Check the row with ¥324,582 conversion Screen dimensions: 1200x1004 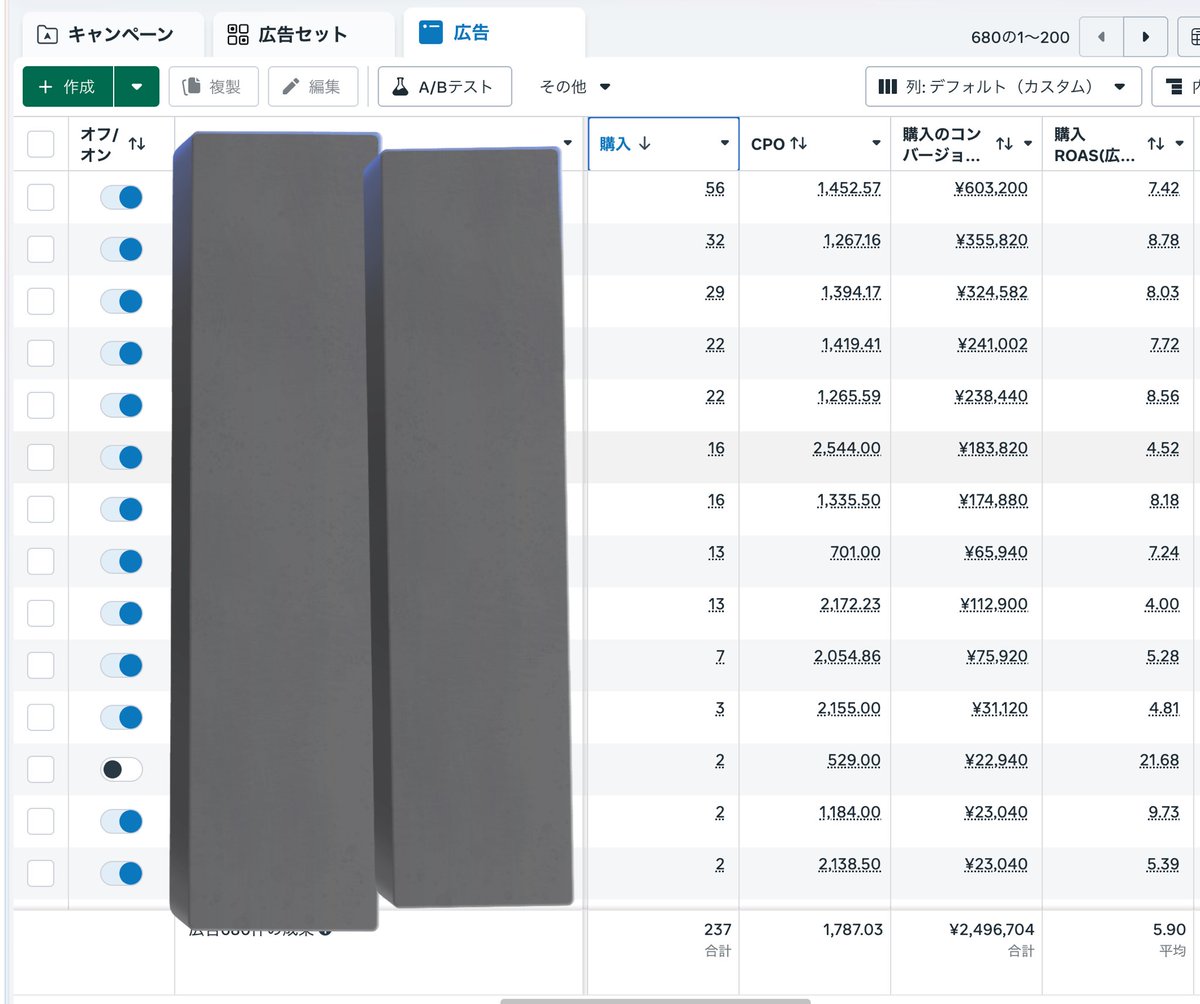pyautogui.click(x=40, y=301)
